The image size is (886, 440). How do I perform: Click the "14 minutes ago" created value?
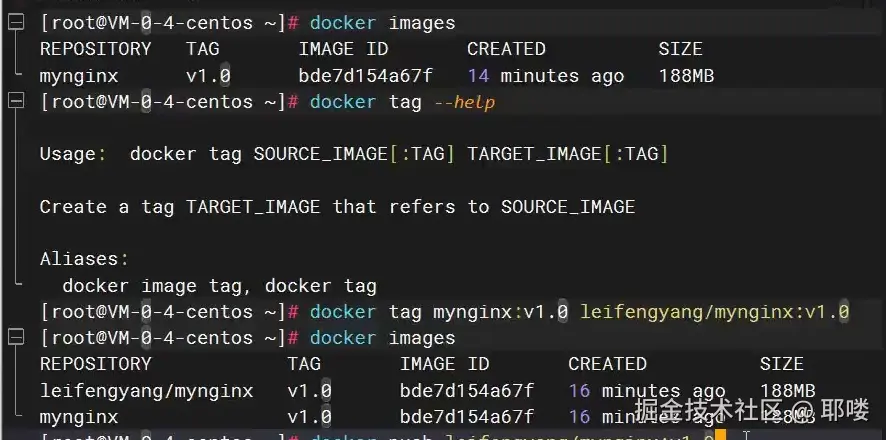tap(545, 76)
